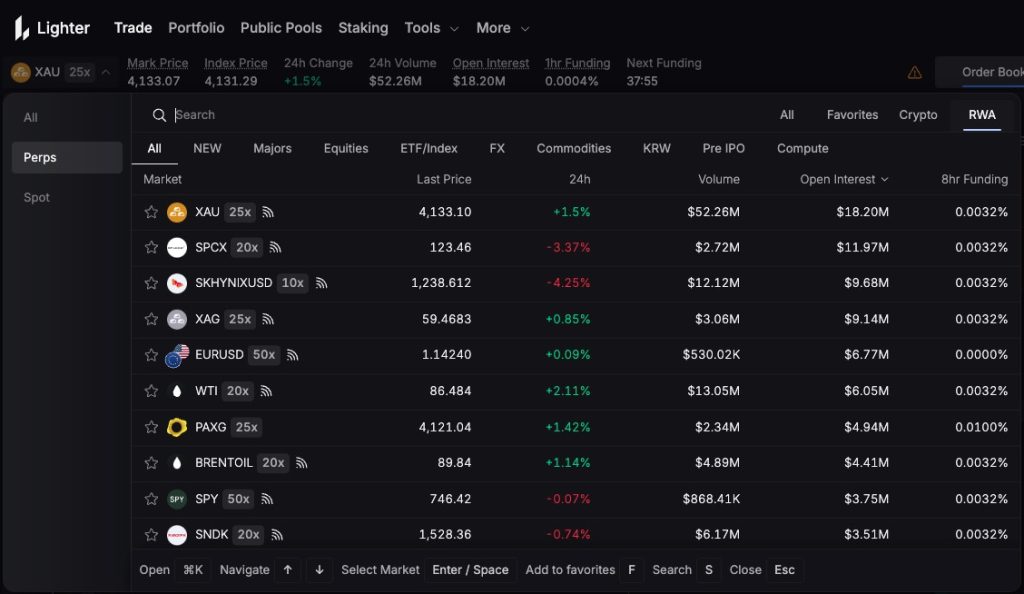Go to Portfolio page

point(196,28)
